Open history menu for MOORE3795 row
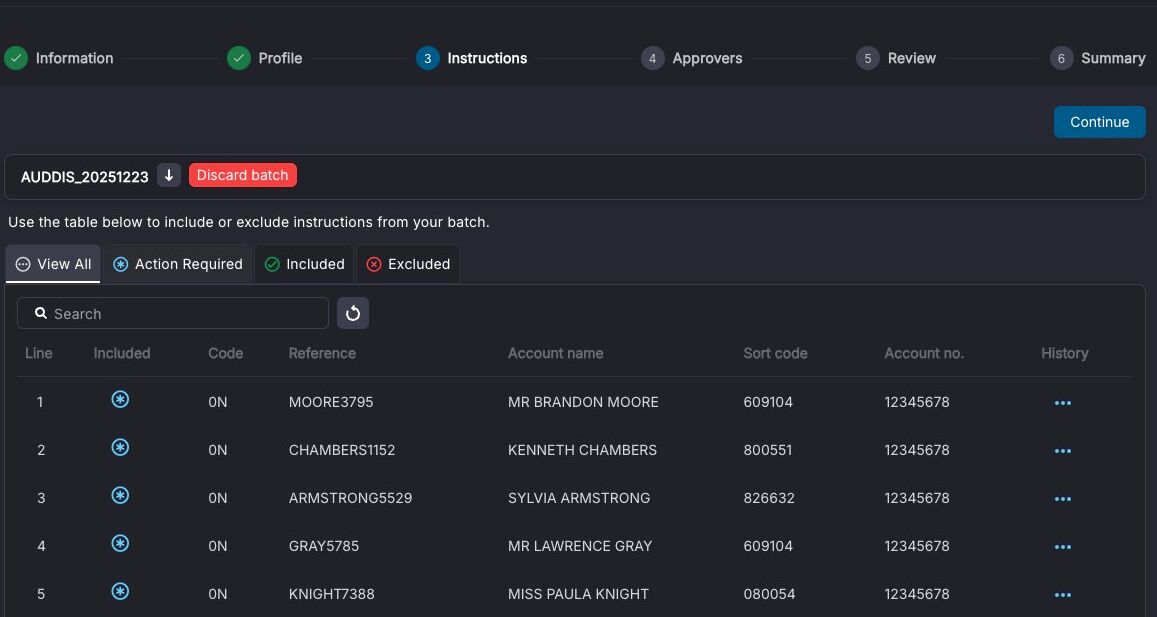The width and height of the screenshot is (1157, 617). [1063, 403]
